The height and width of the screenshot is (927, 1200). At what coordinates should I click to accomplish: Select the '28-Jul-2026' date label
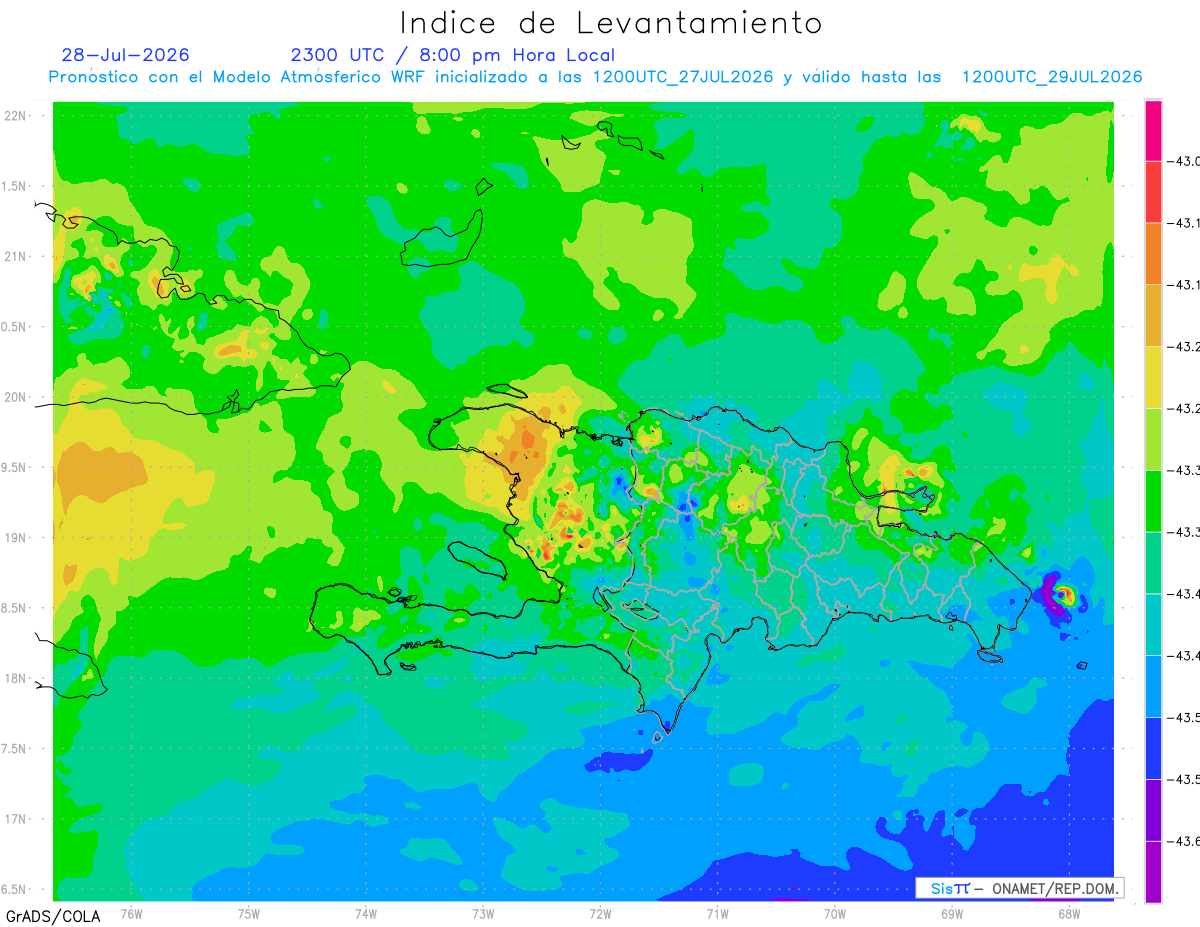point(125,55)
